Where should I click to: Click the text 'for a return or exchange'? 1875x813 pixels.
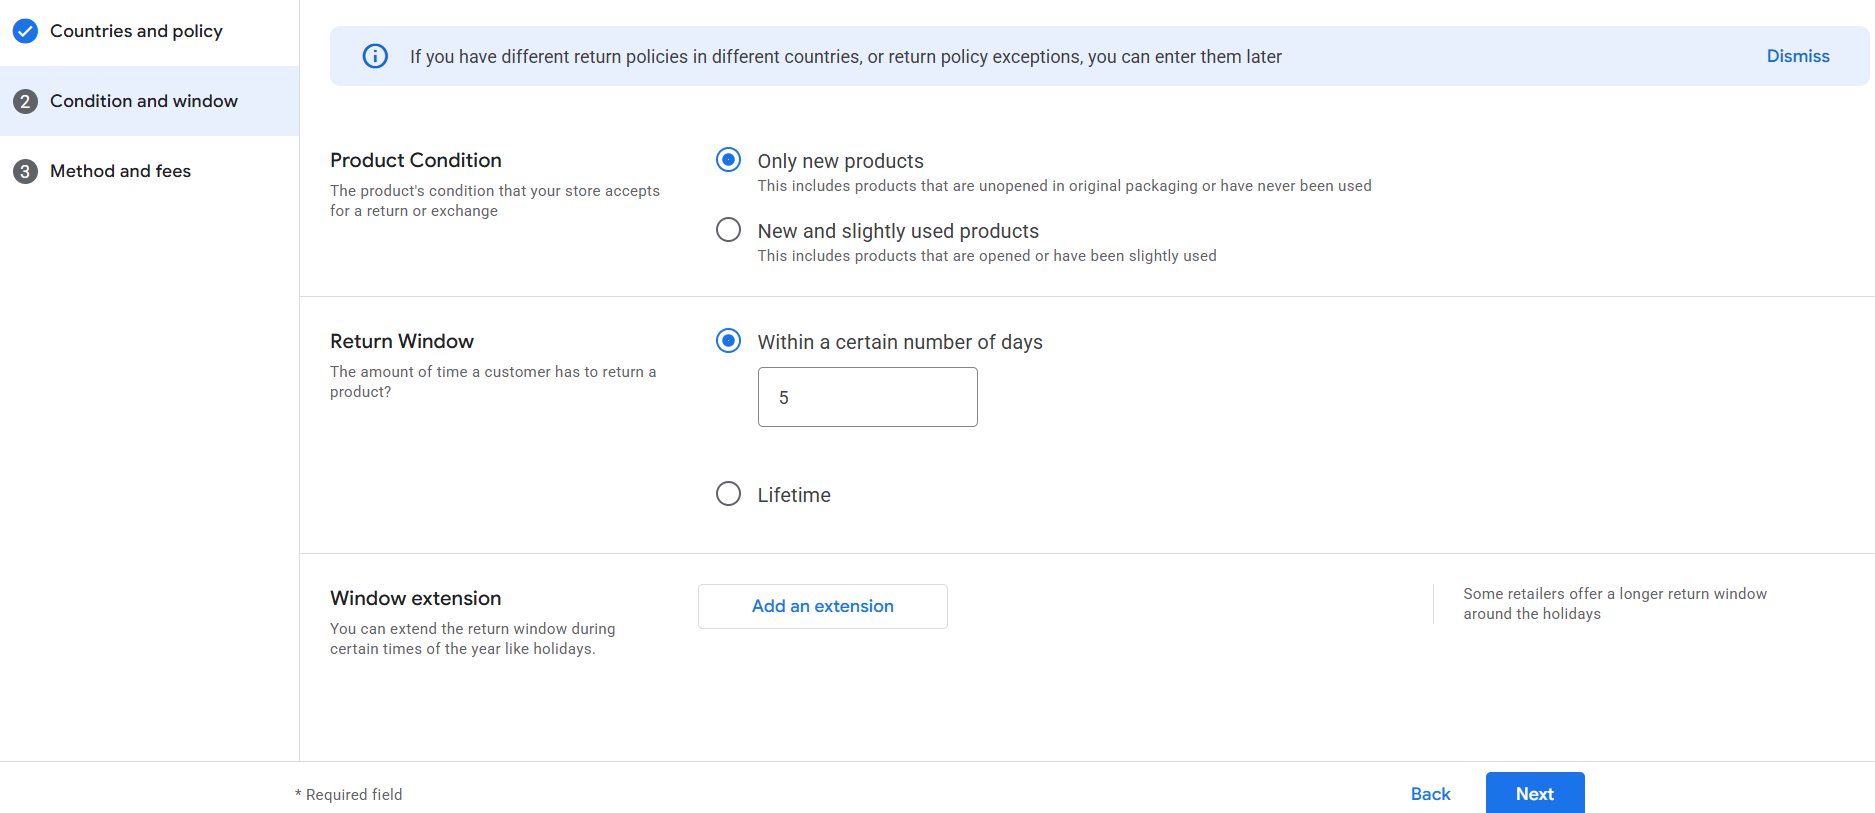click(414, 211)
